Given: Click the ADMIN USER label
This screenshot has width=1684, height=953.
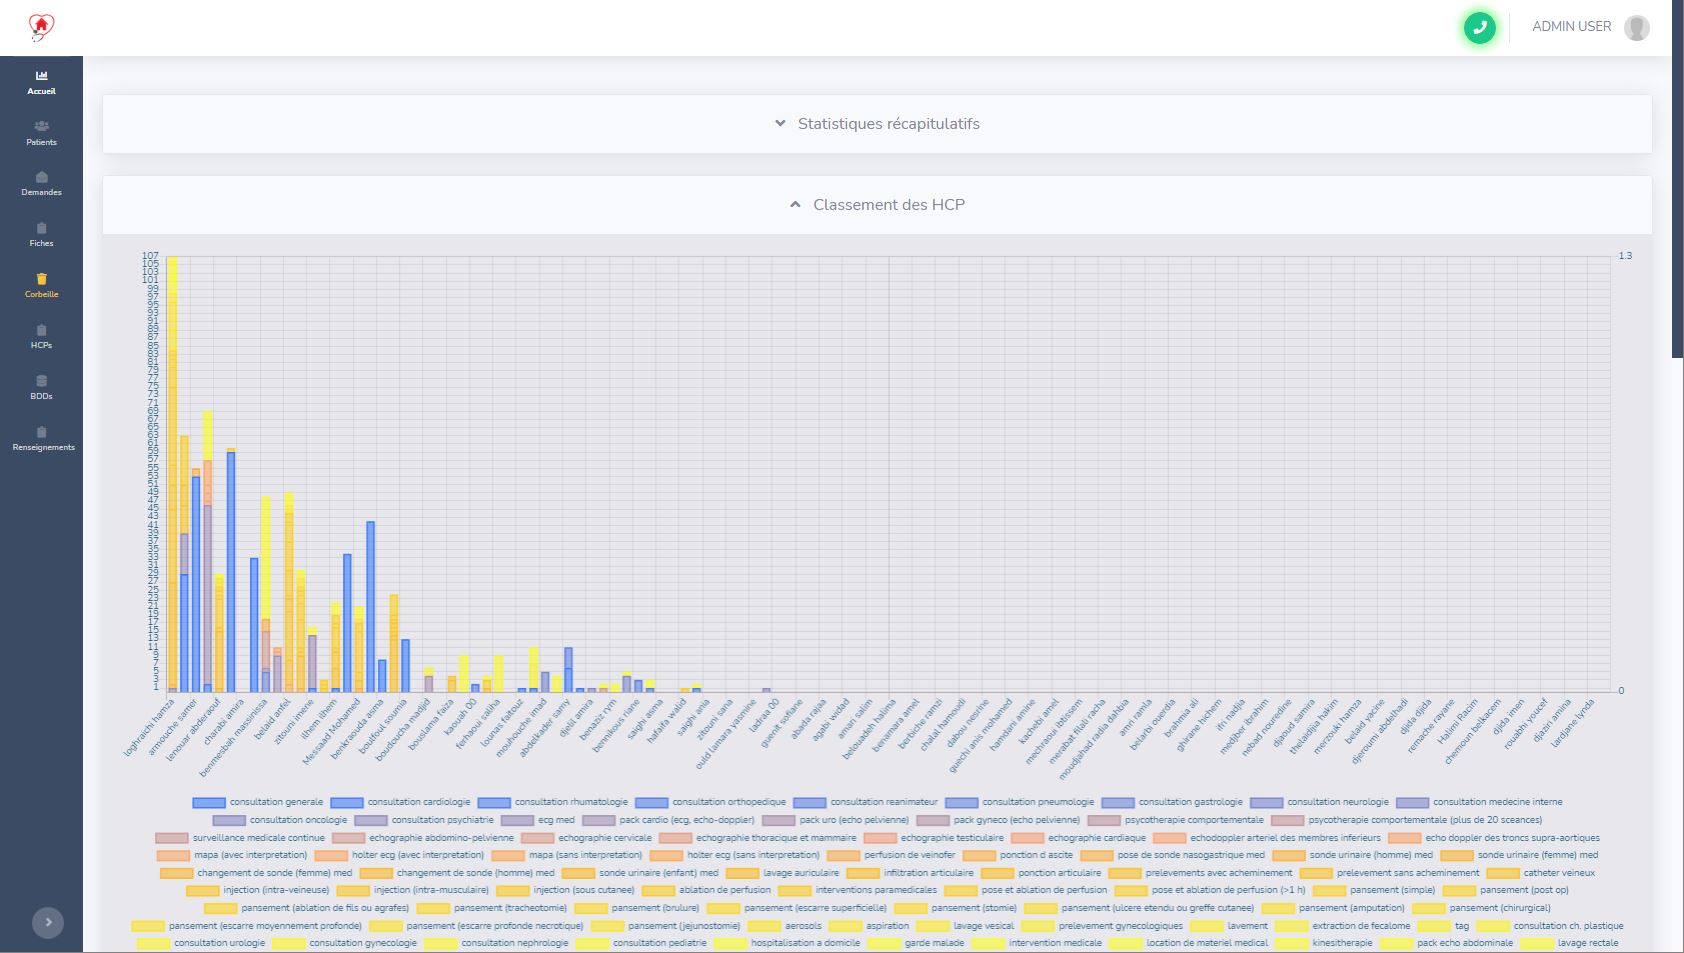Looking at the screenshot, I should (x=1571, y=27).
